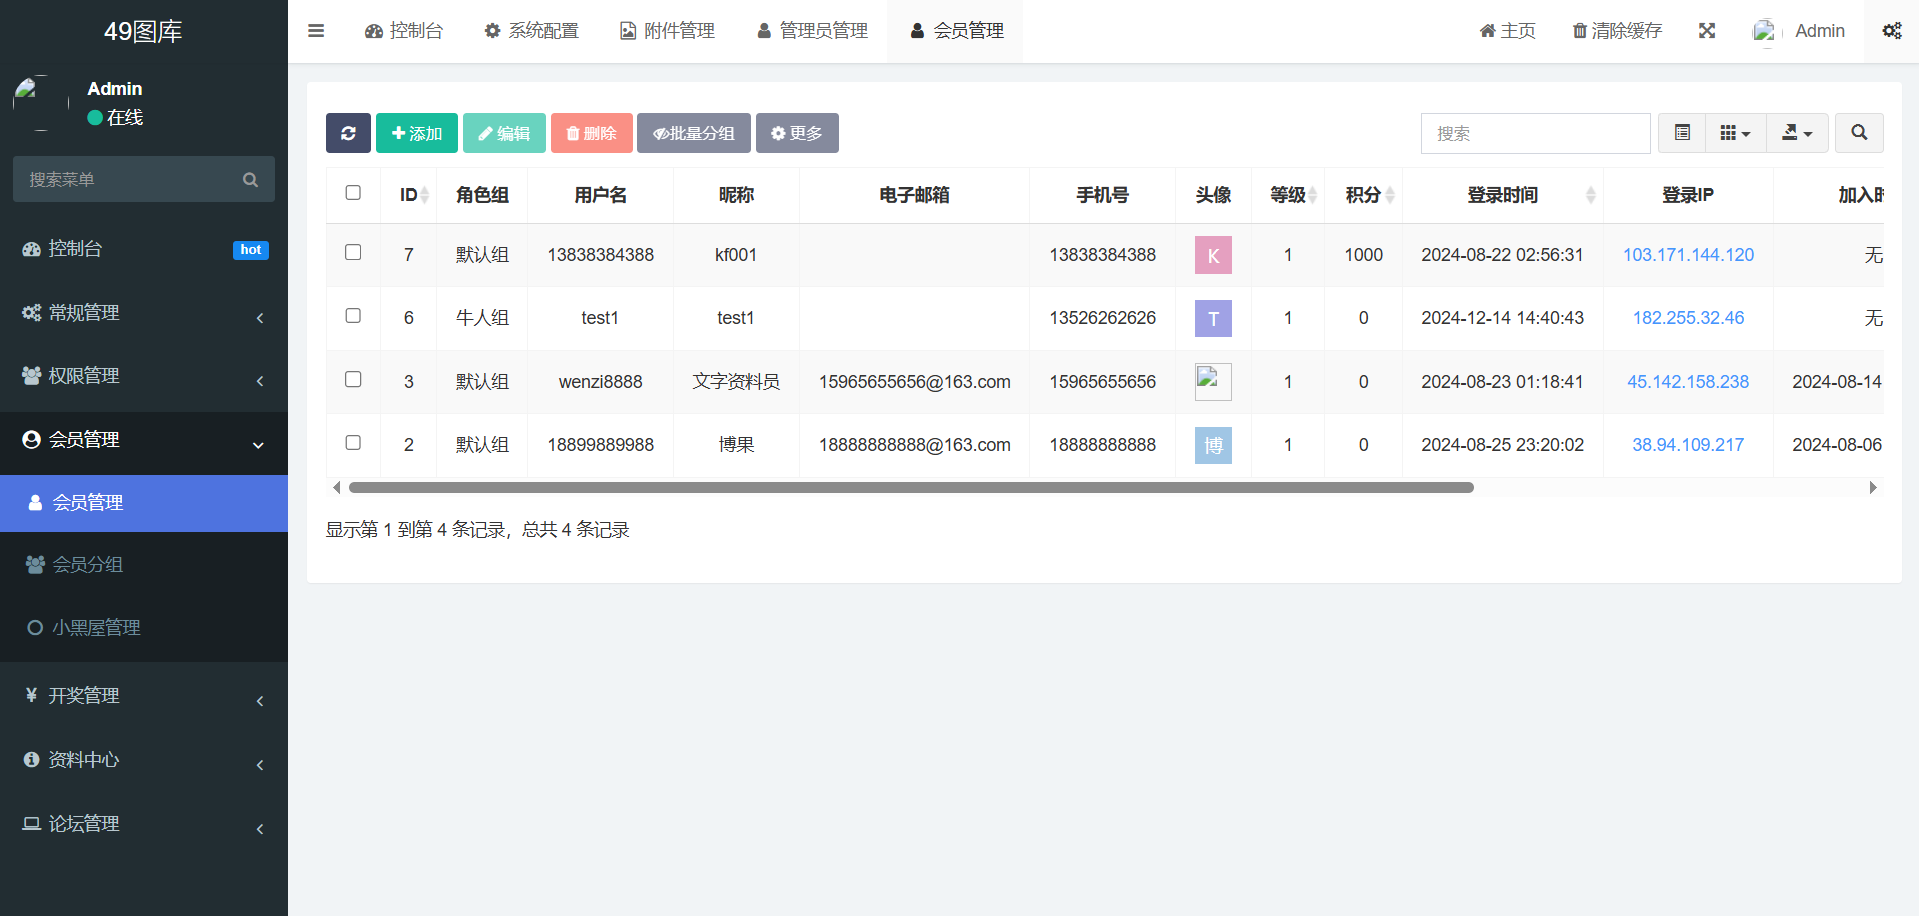
Task: Expand the 开奖管理 sidebar menu
Action: [144, 696]
